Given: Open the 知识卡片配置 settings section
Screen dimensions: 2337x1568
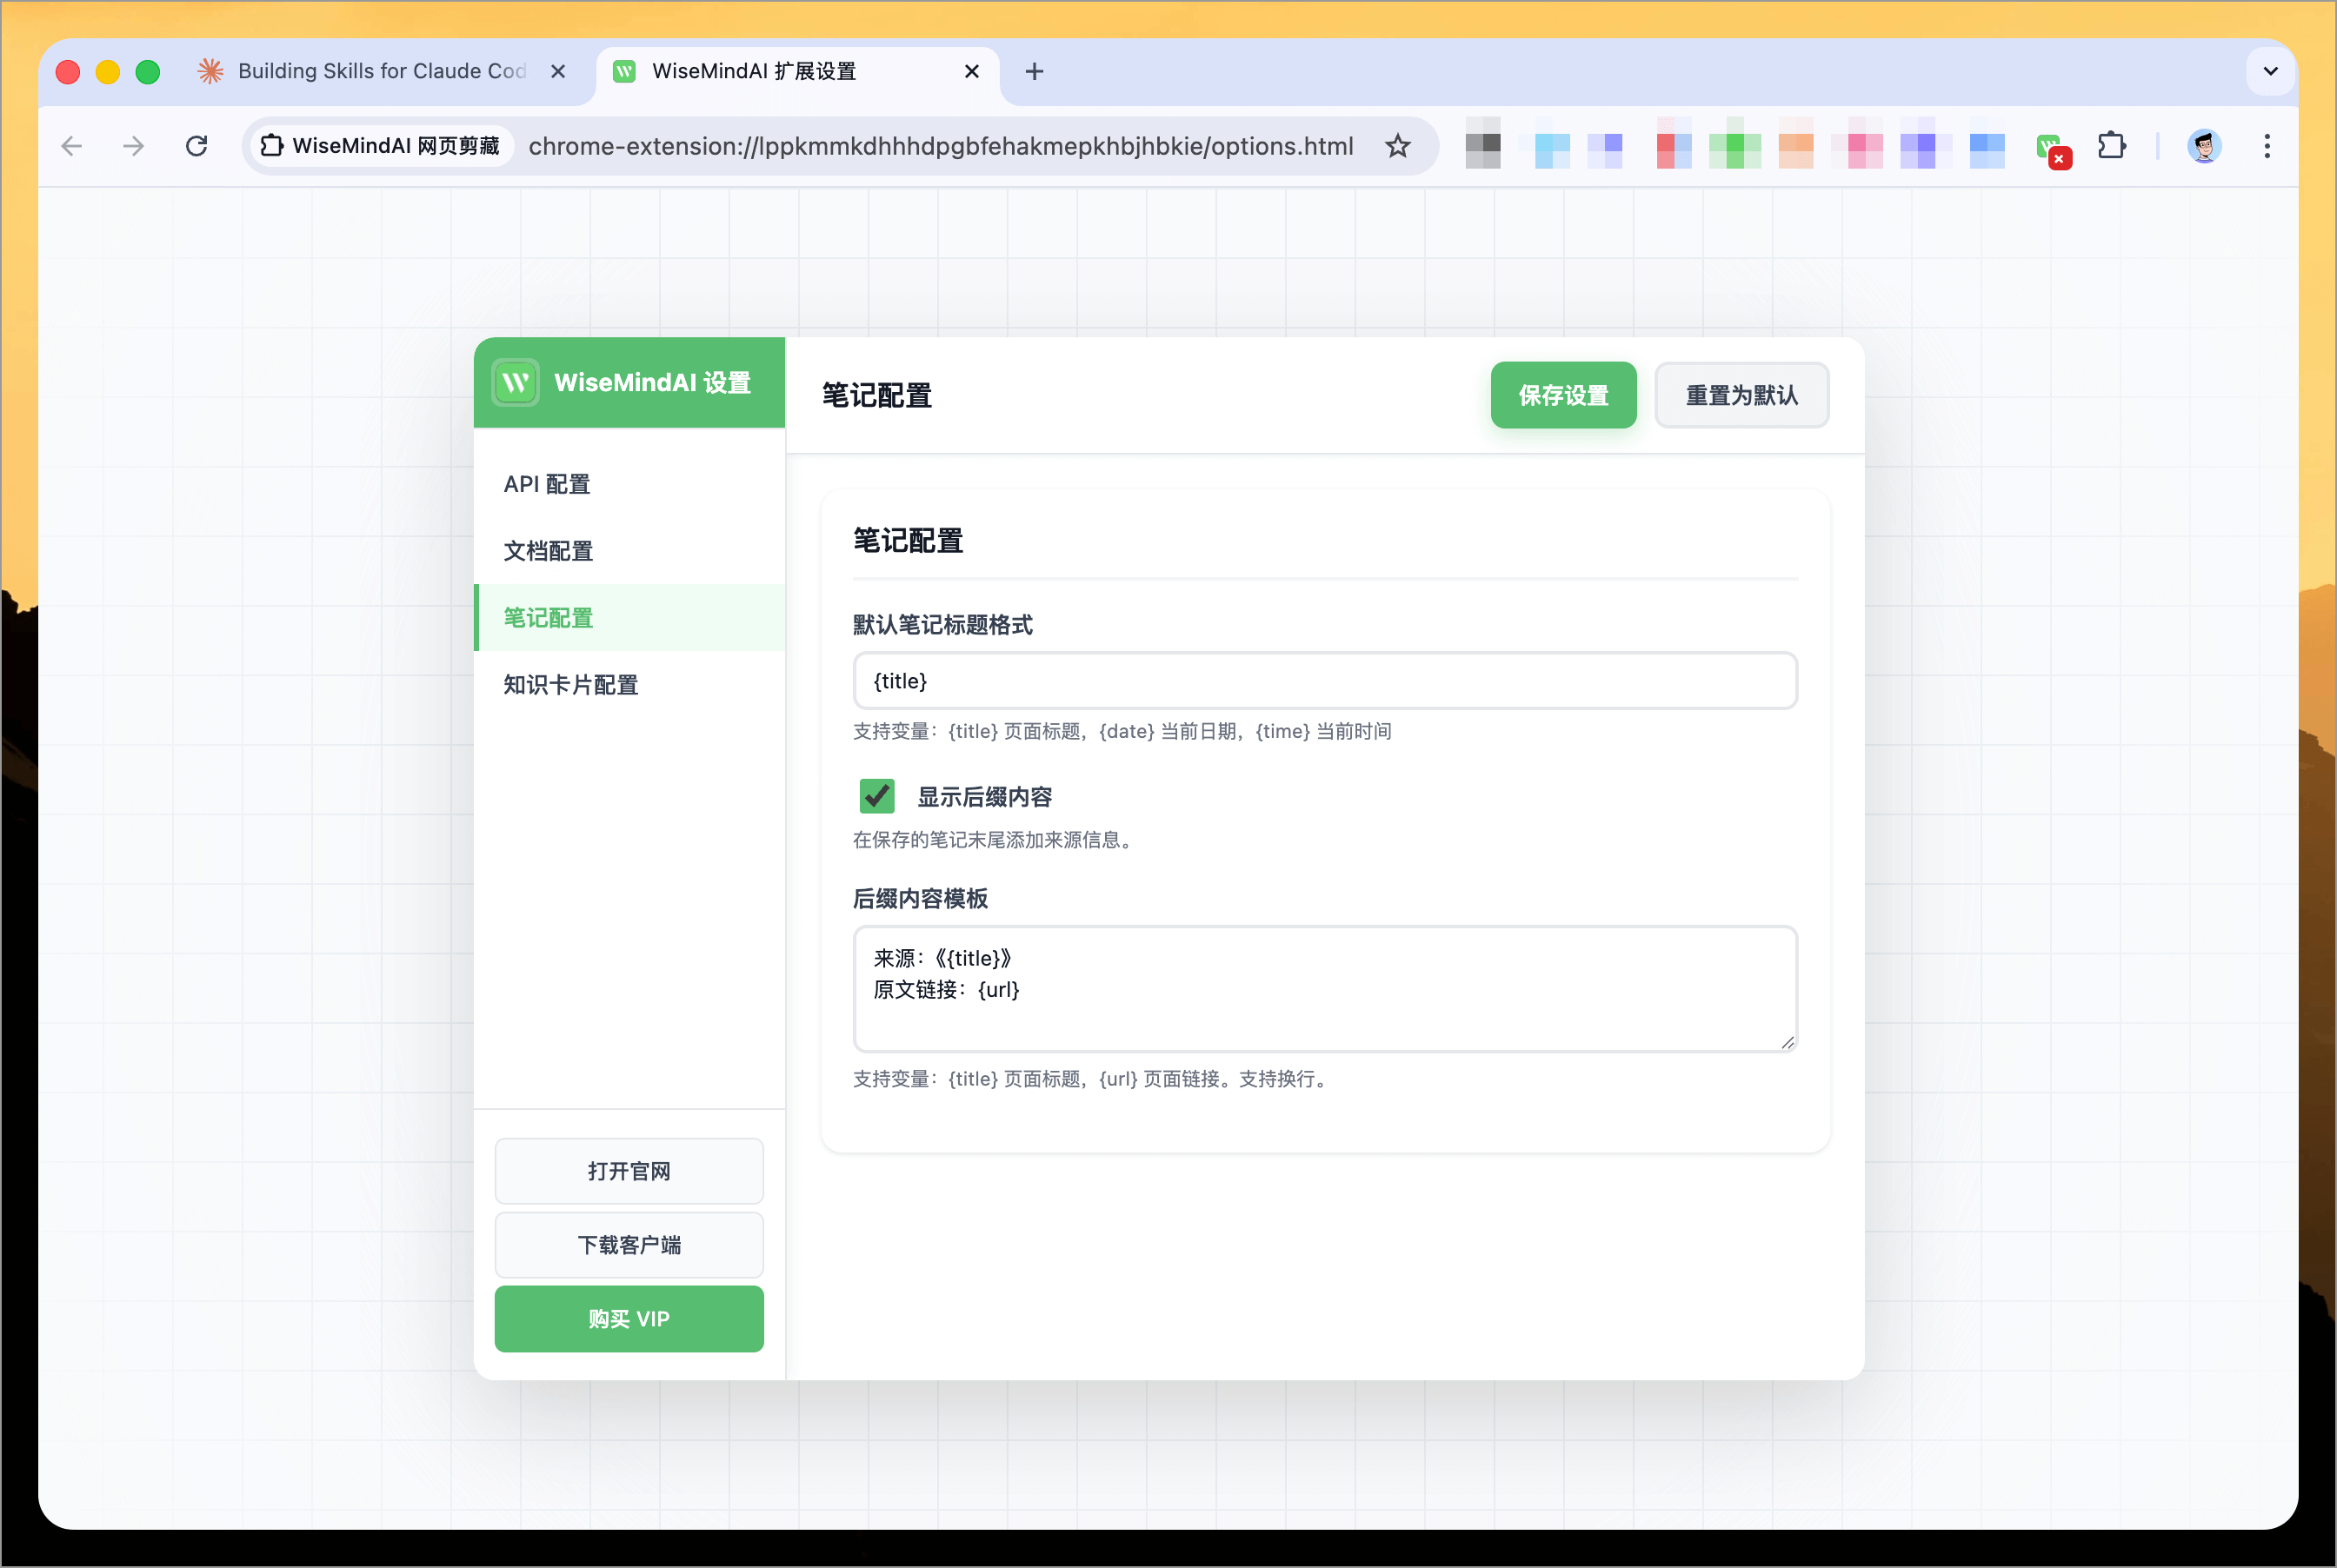Looking at the screenshot, I should pyautogui.click(x=571, y=685).
